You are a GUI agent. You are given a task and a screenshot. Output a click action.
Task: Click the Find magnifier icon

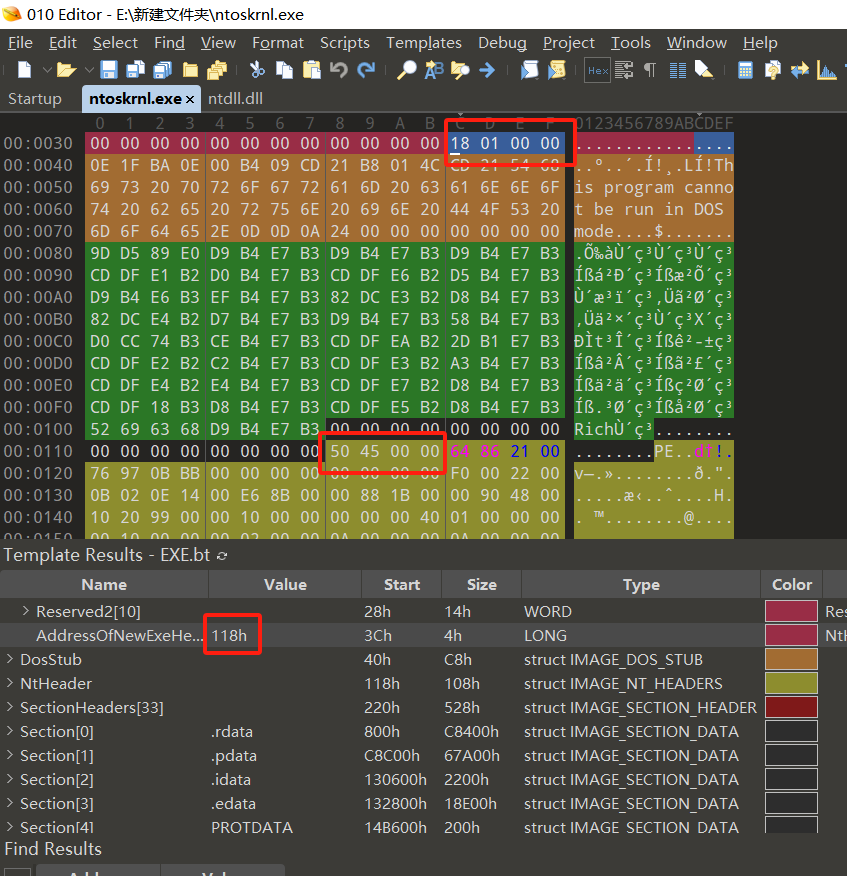coord(407,70)
